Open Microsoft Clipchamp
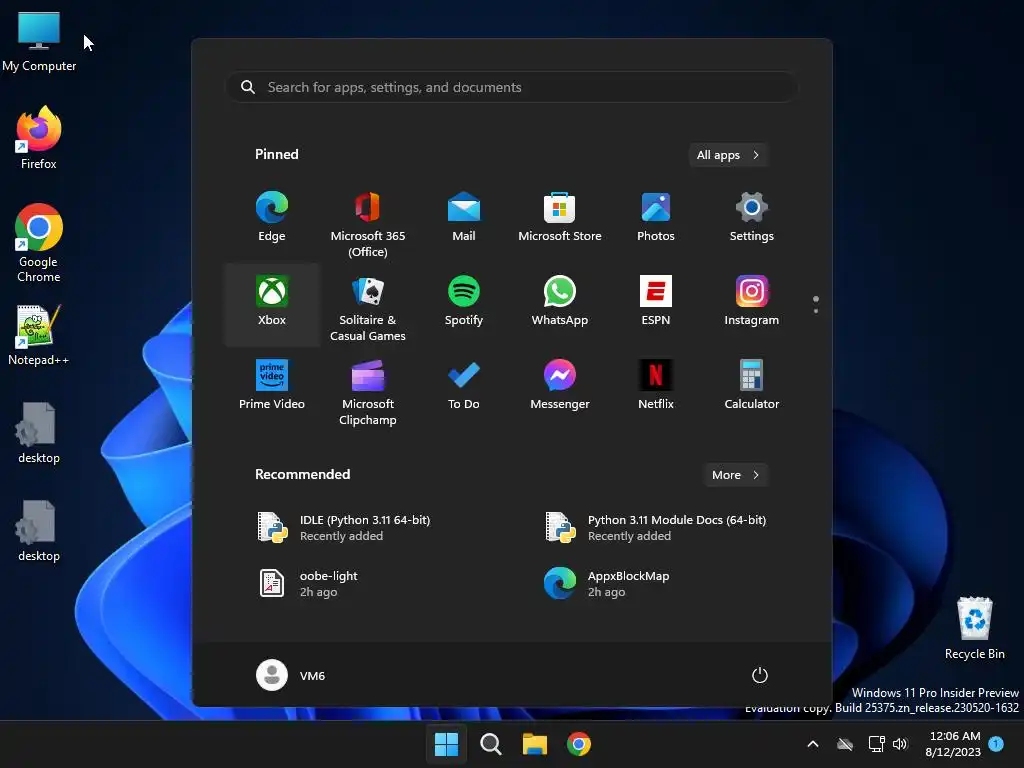 [368, 393]
